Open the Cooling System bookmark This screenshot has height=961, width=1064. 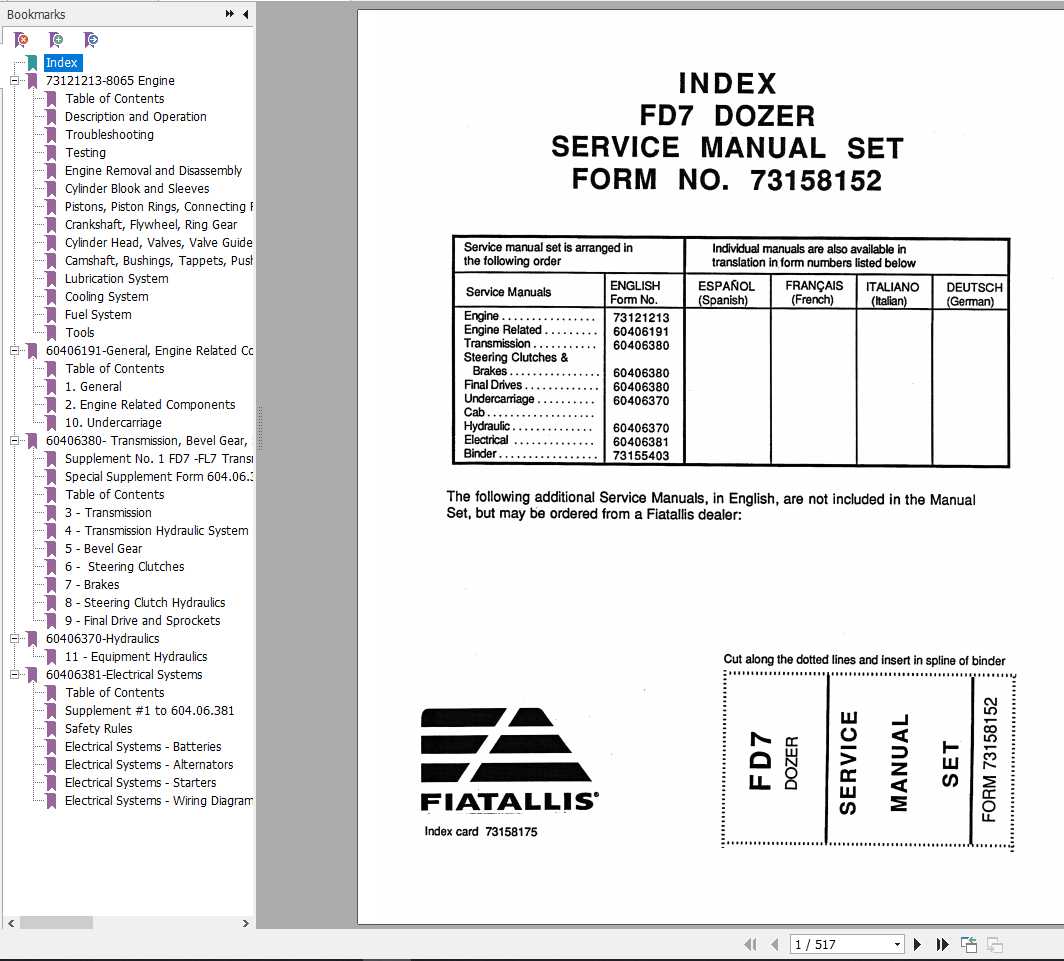point(107,297)
